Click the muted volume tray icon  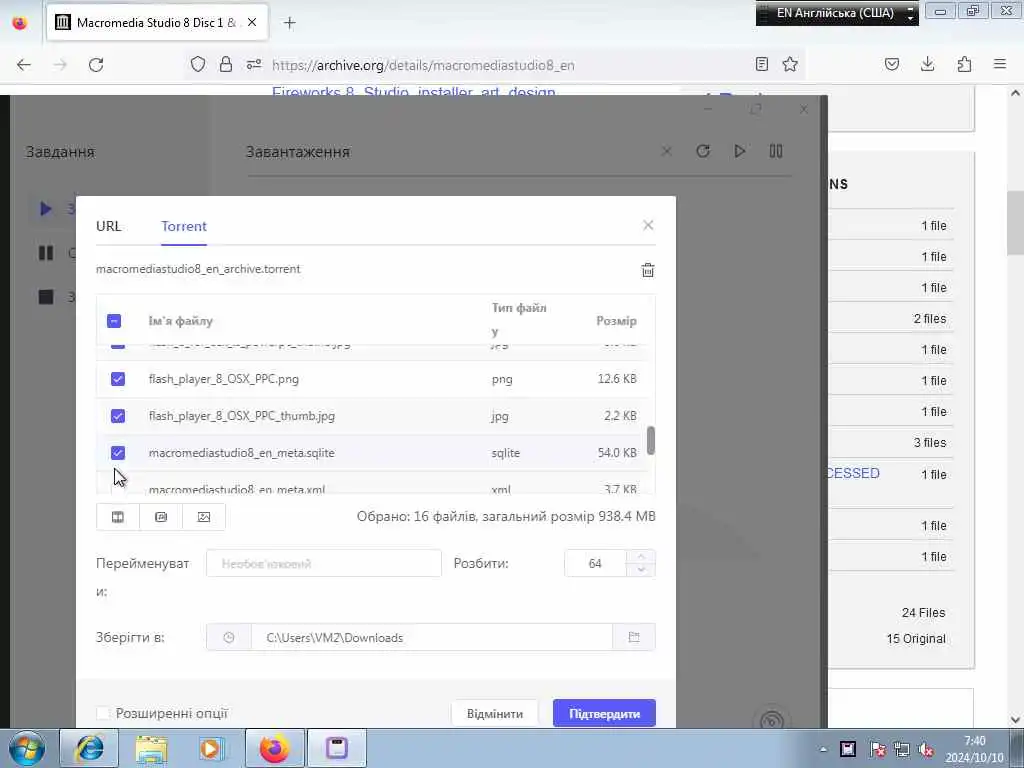click(x=925, y=750)
